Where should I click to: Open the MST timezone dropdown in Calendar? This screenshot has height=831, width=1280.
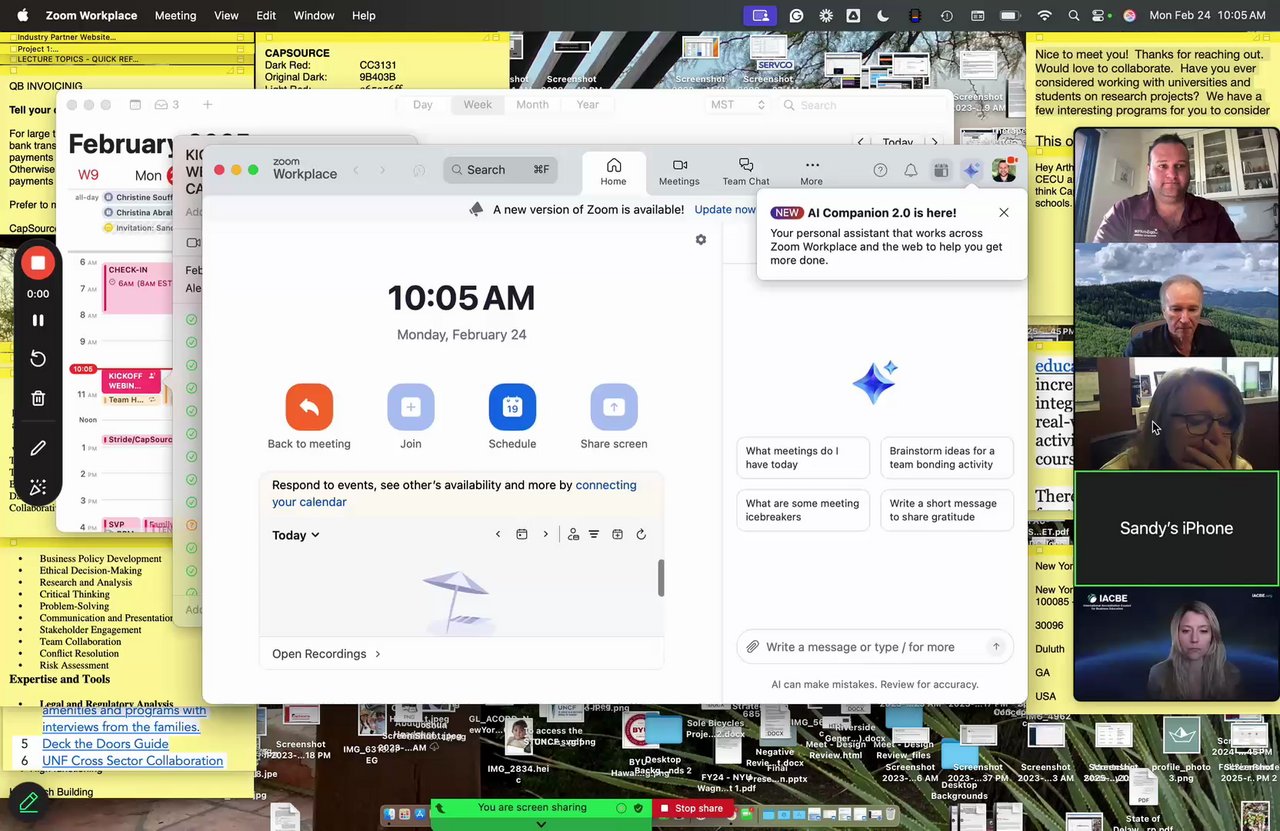click(x=737, y=105)
